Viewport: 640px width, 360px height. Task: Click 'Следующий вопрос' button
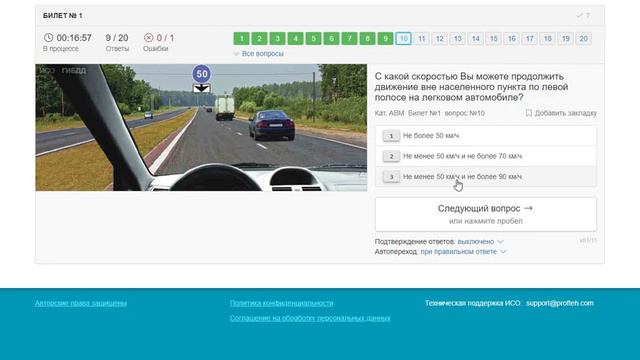click(x=486, y=214)
